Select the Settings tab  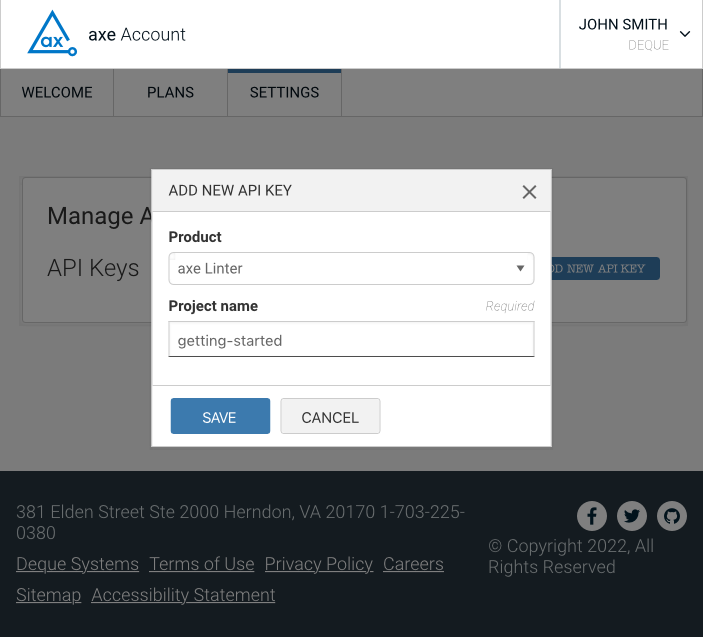coord(284,92)
